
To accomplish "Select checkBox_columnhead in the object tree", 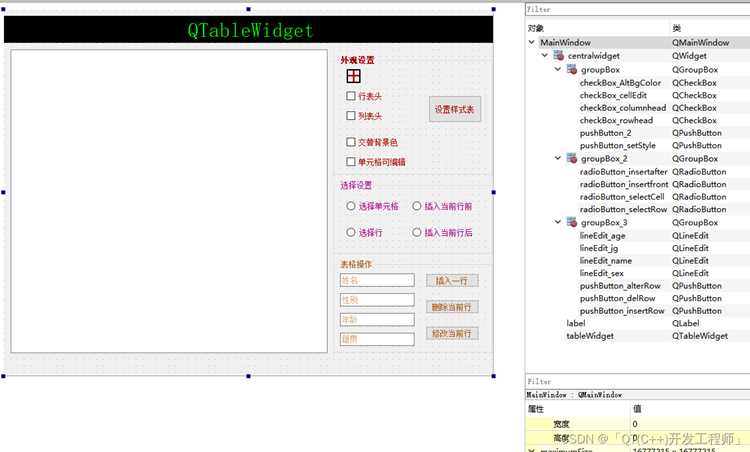I will coord(623,108).
